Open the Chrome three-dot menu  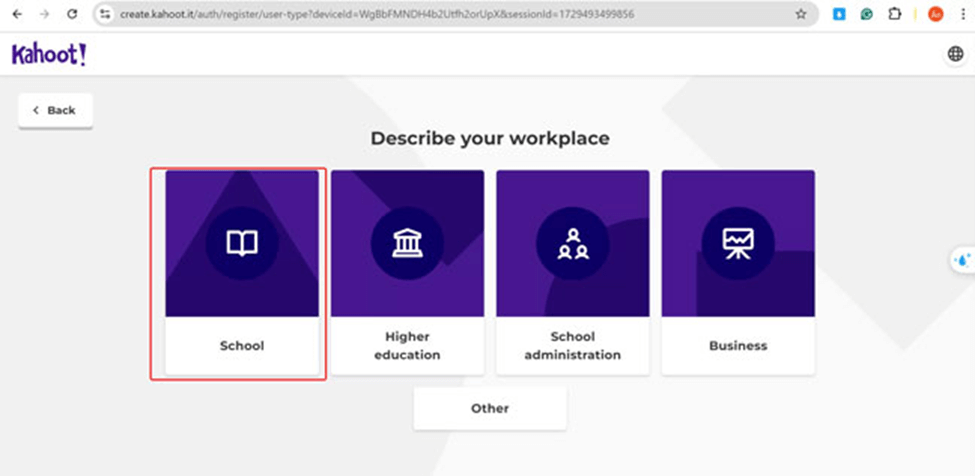[x=963, y=14]
